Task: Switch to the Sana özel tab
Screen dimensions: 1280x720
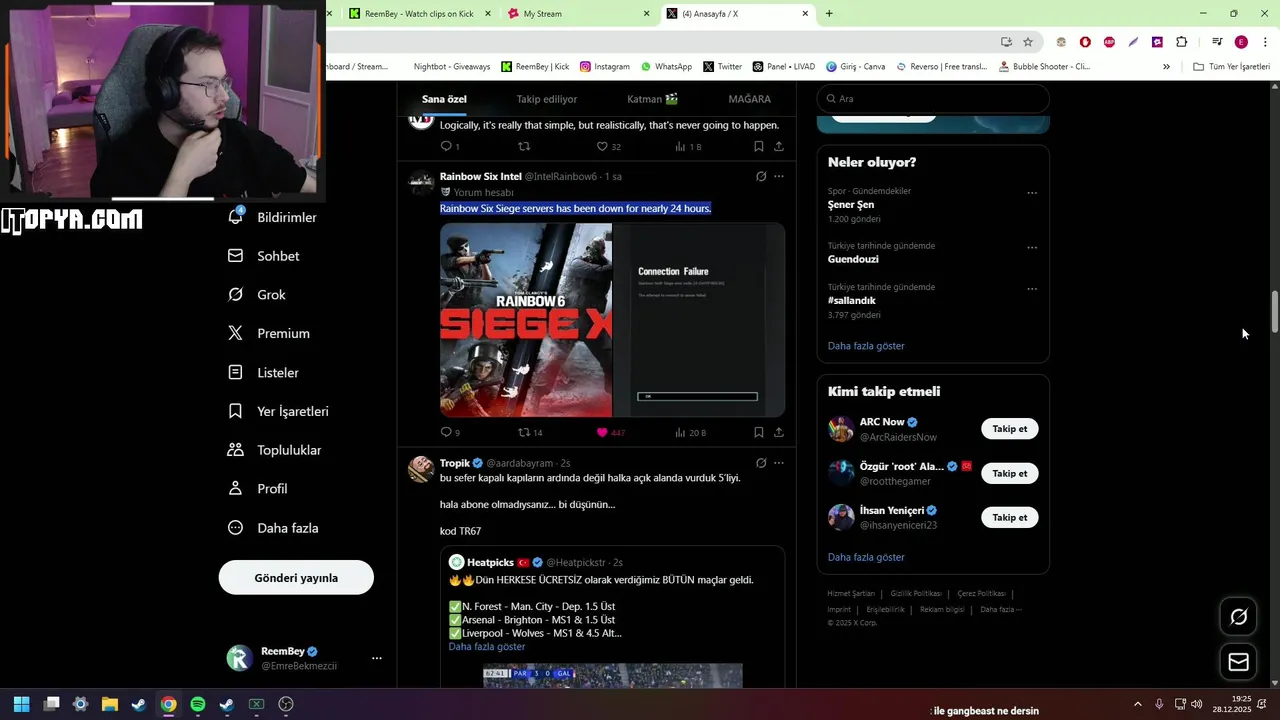Action: coord(444,99)
